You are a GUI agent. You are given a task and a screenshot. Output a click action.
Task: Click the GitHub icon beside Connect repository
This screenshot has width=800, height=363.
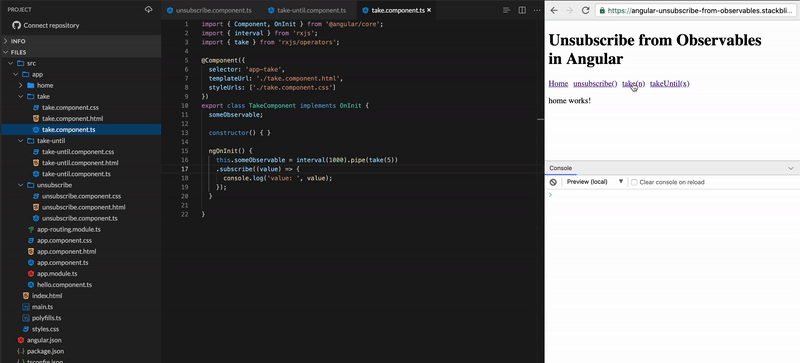click(16, 25)
